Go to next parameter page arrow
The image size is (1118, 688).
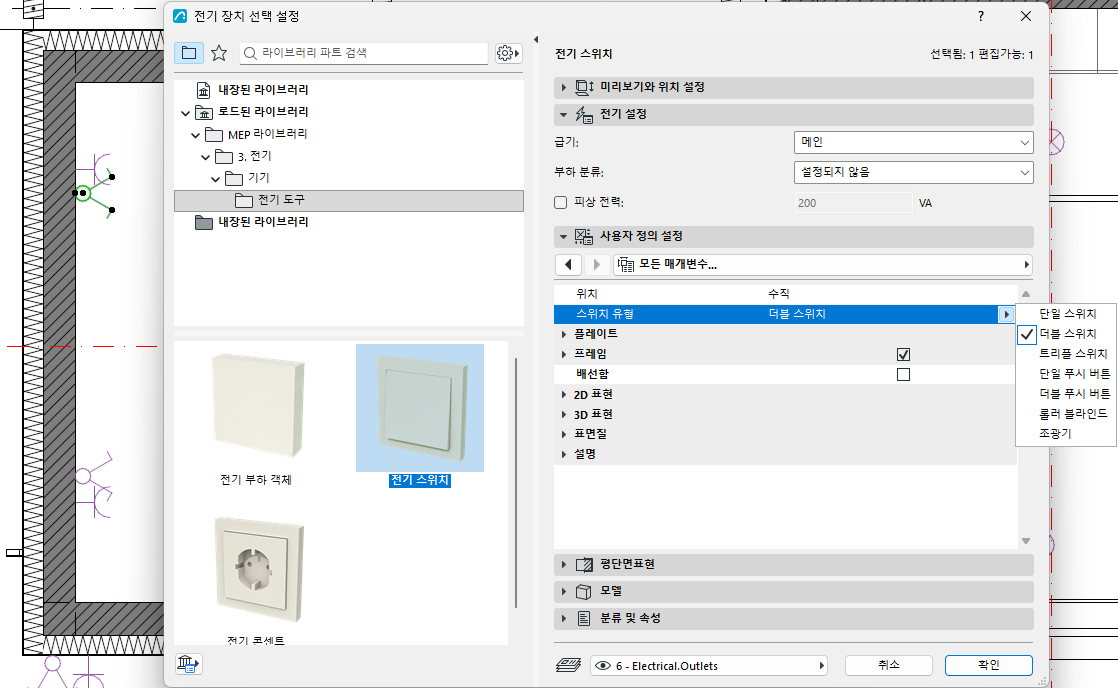click(x=596, y=265)
